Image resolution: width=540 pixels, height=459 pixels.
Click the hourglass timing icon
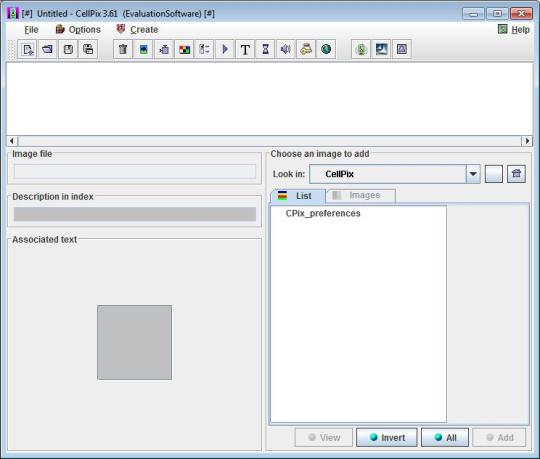[266, 49]
